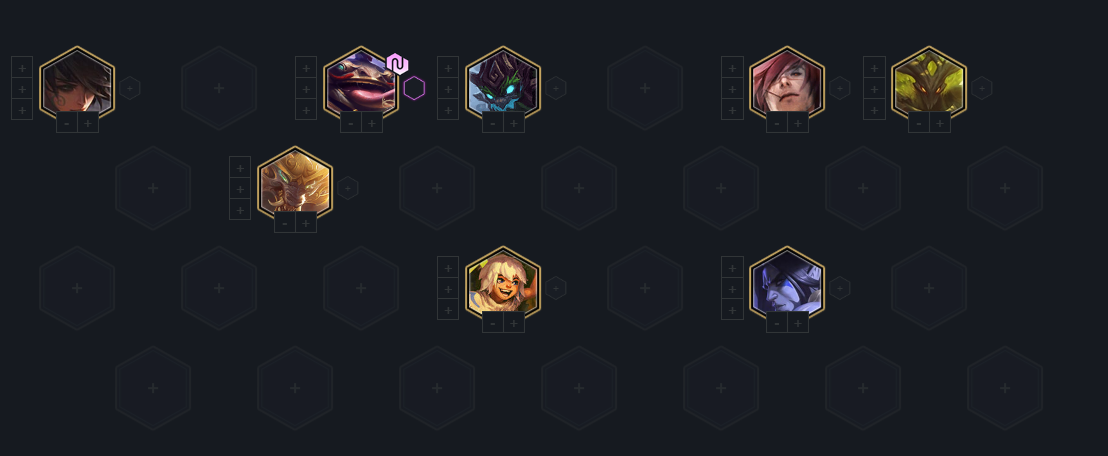
Task: Click the laughing blonde child champion portrait
Action: click(x=503, y=283)
